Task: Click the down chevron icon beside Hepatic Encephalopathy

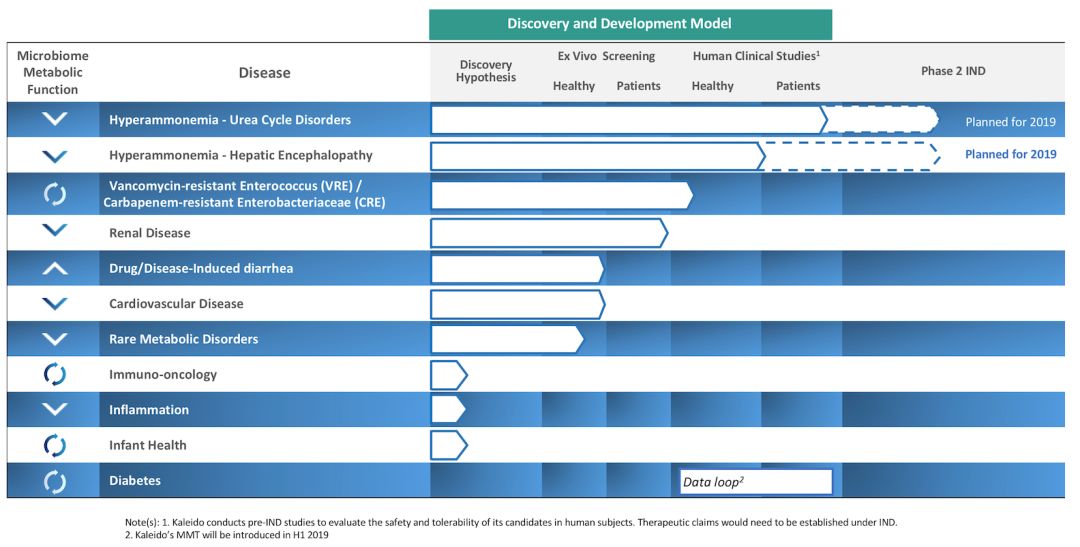Action: (x=54, y=156)
